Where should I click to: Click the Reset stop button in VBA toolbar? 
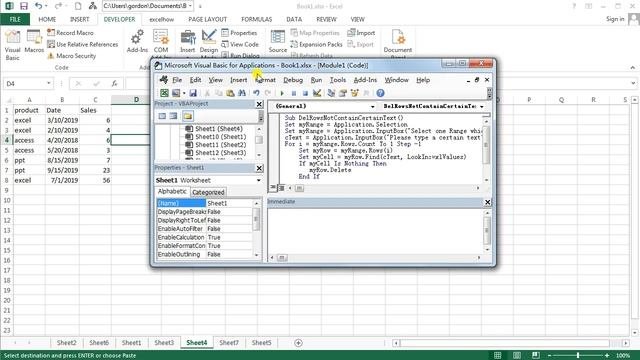tap(305, 93)
